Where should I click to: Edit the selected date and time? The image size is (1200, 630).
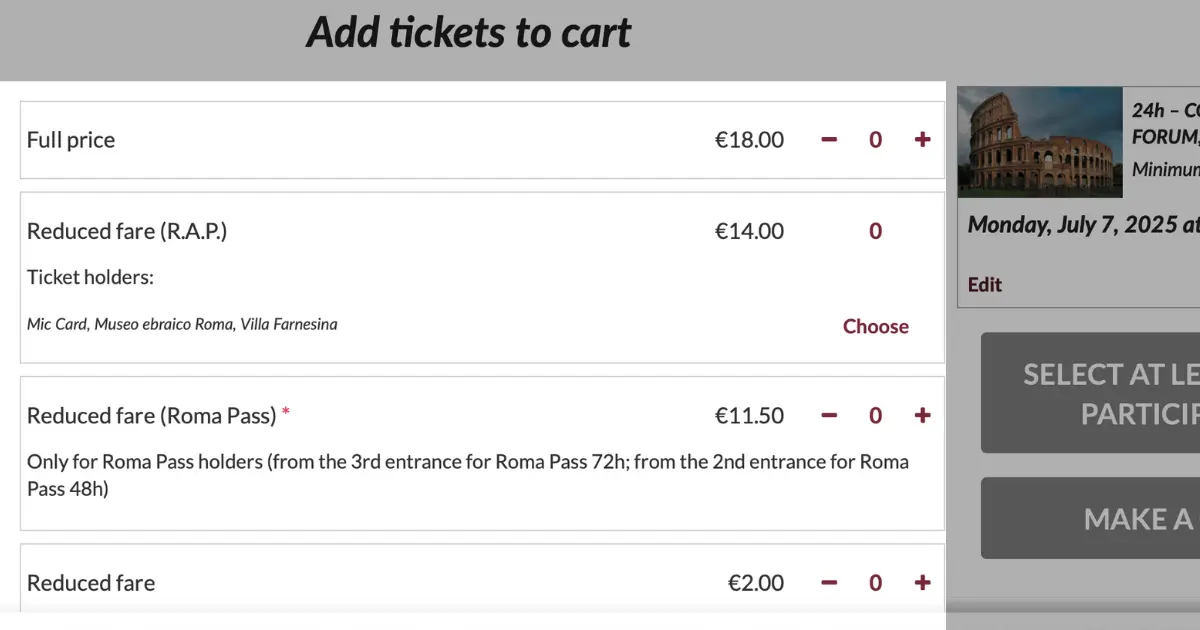985,285
